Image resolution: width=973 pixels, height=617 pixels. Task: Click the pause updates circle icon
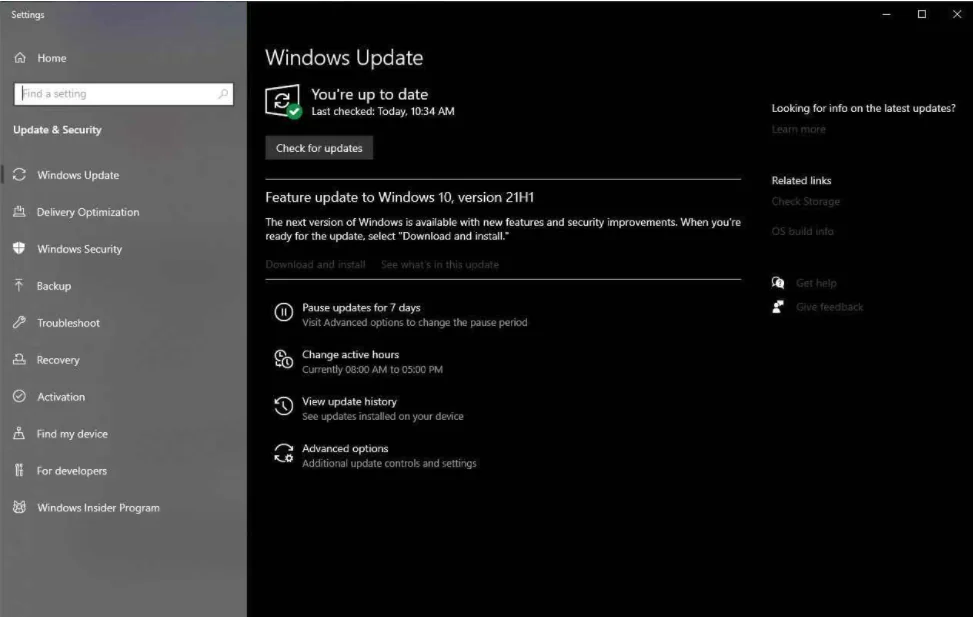pyautogui.click(x=284, y=312)
